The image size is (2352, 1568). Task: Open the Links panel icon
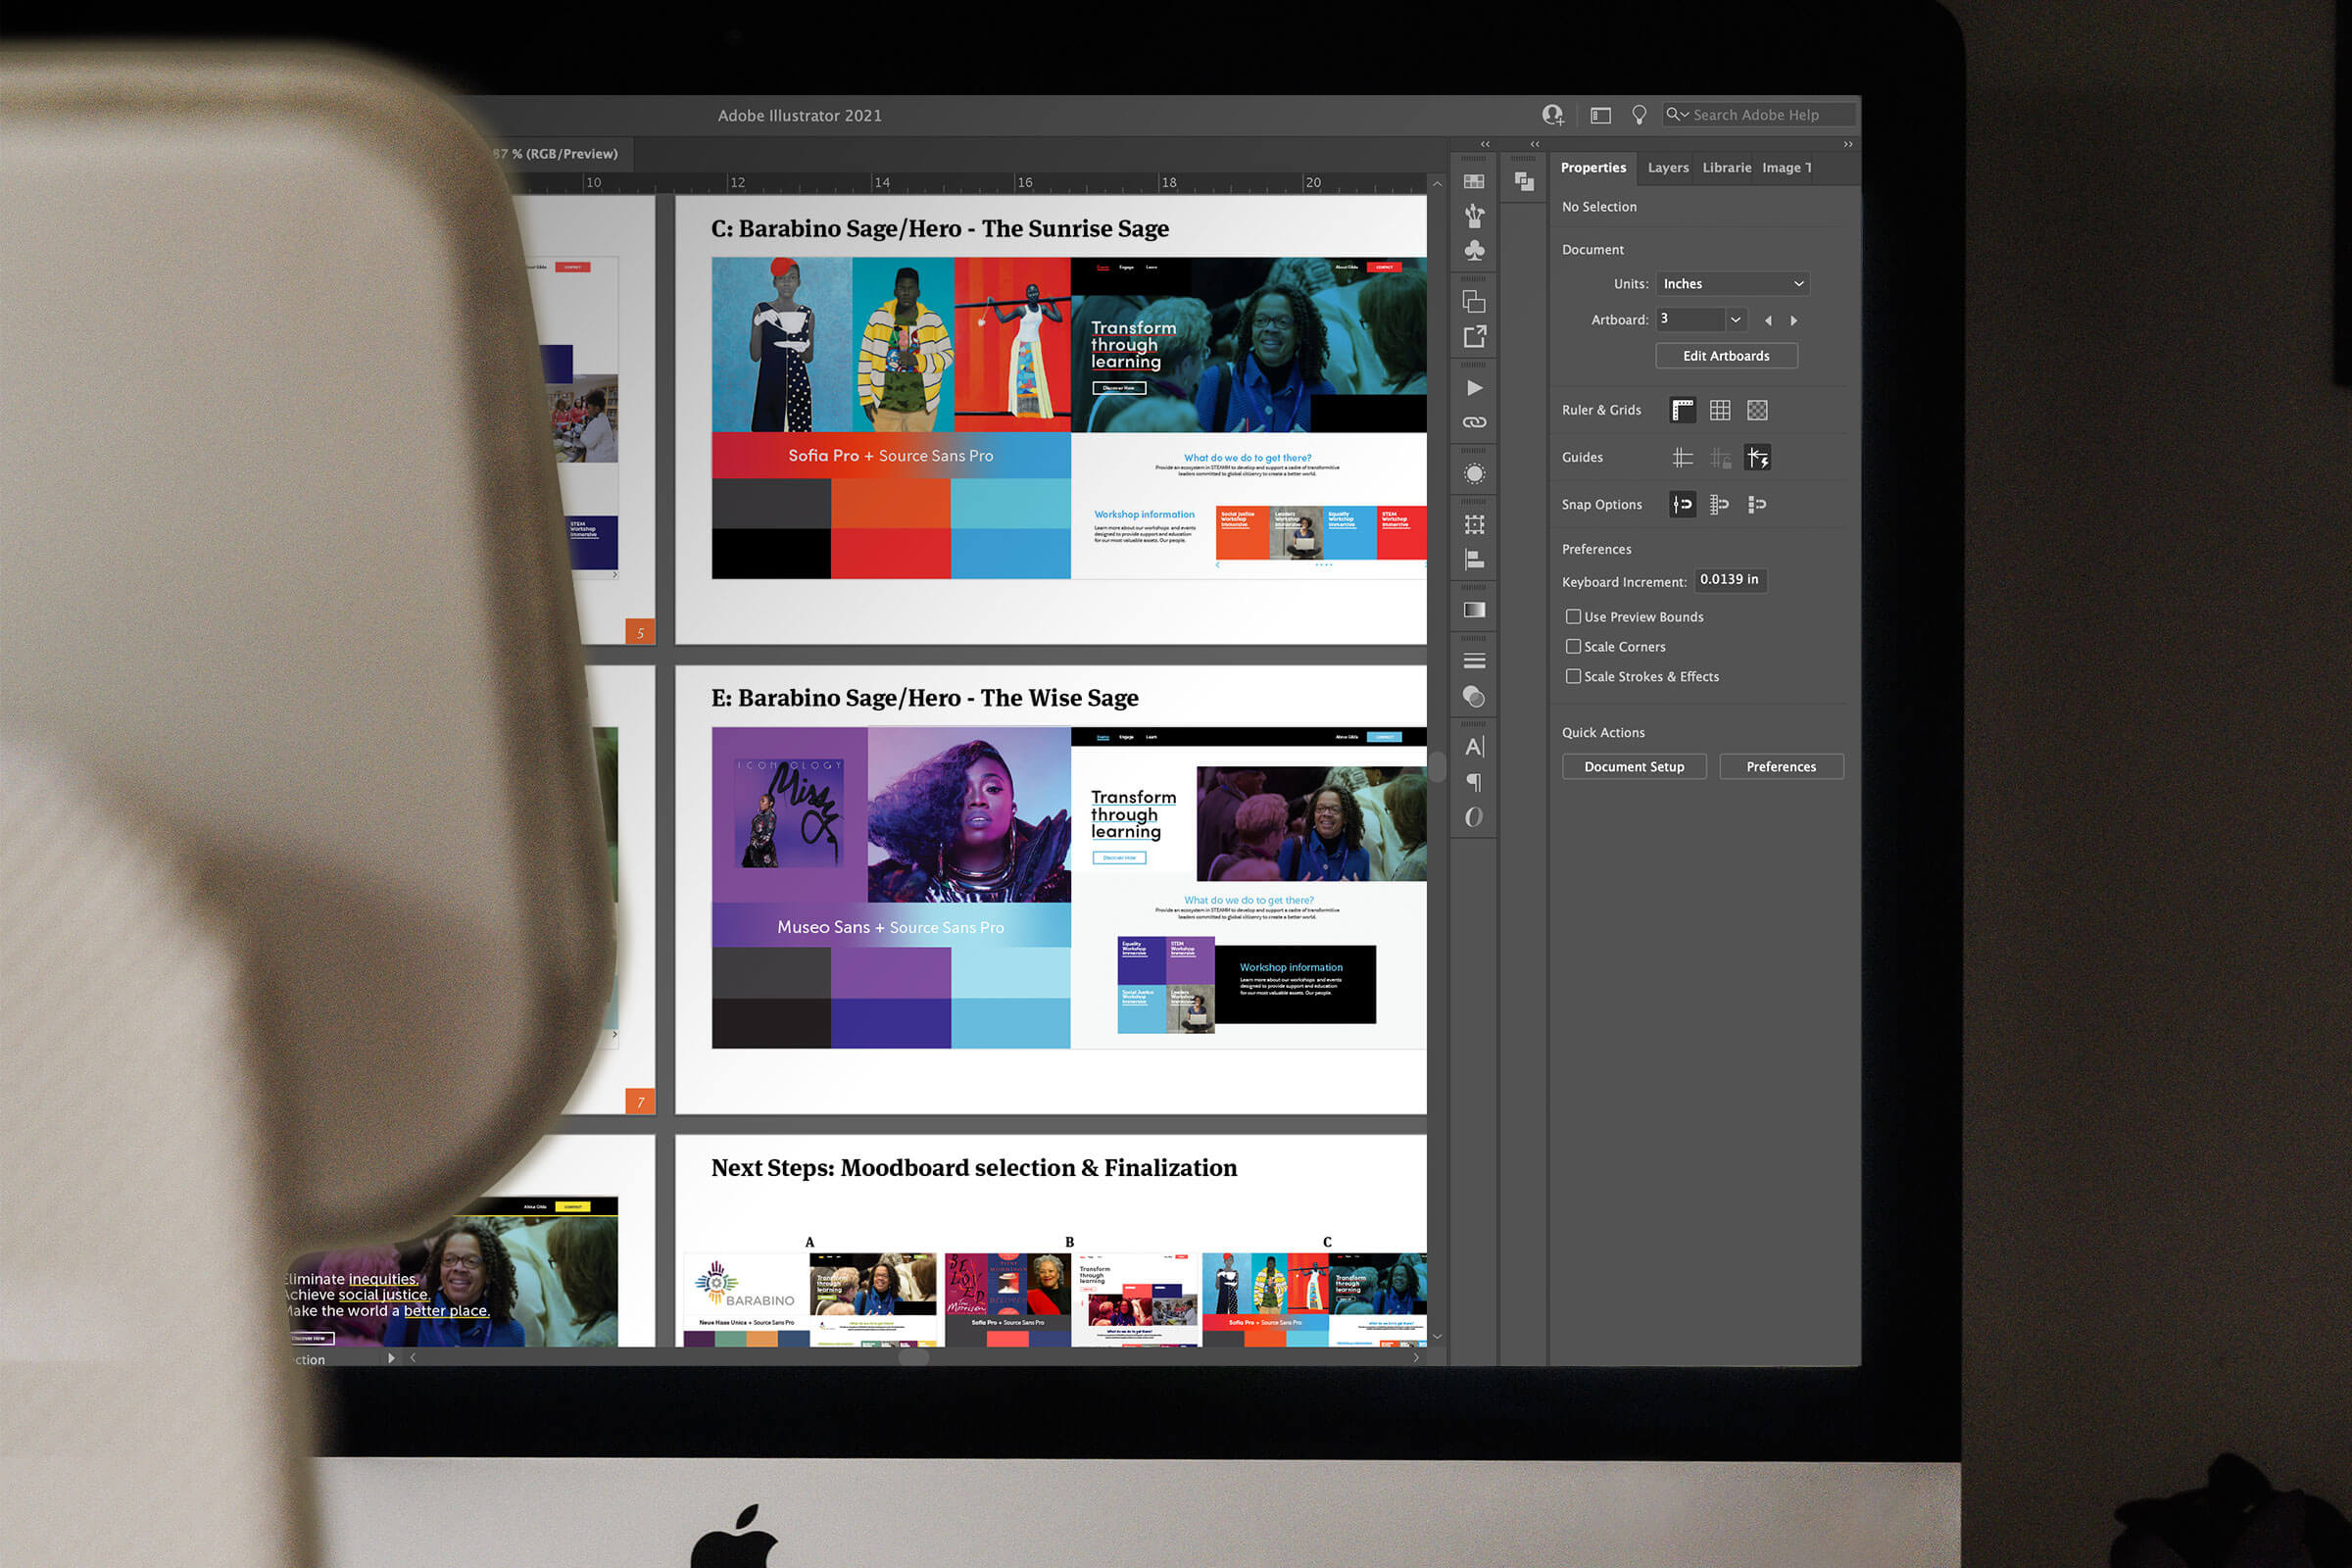pyautogui.click(x=1474, y=422)
